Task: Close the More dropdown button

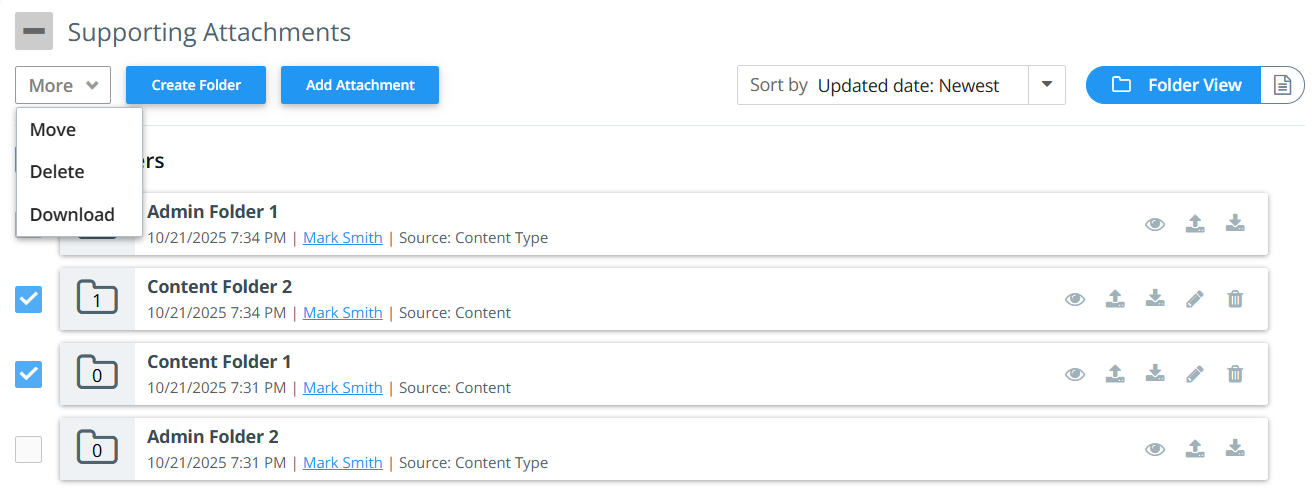Action: click(63, 86)
